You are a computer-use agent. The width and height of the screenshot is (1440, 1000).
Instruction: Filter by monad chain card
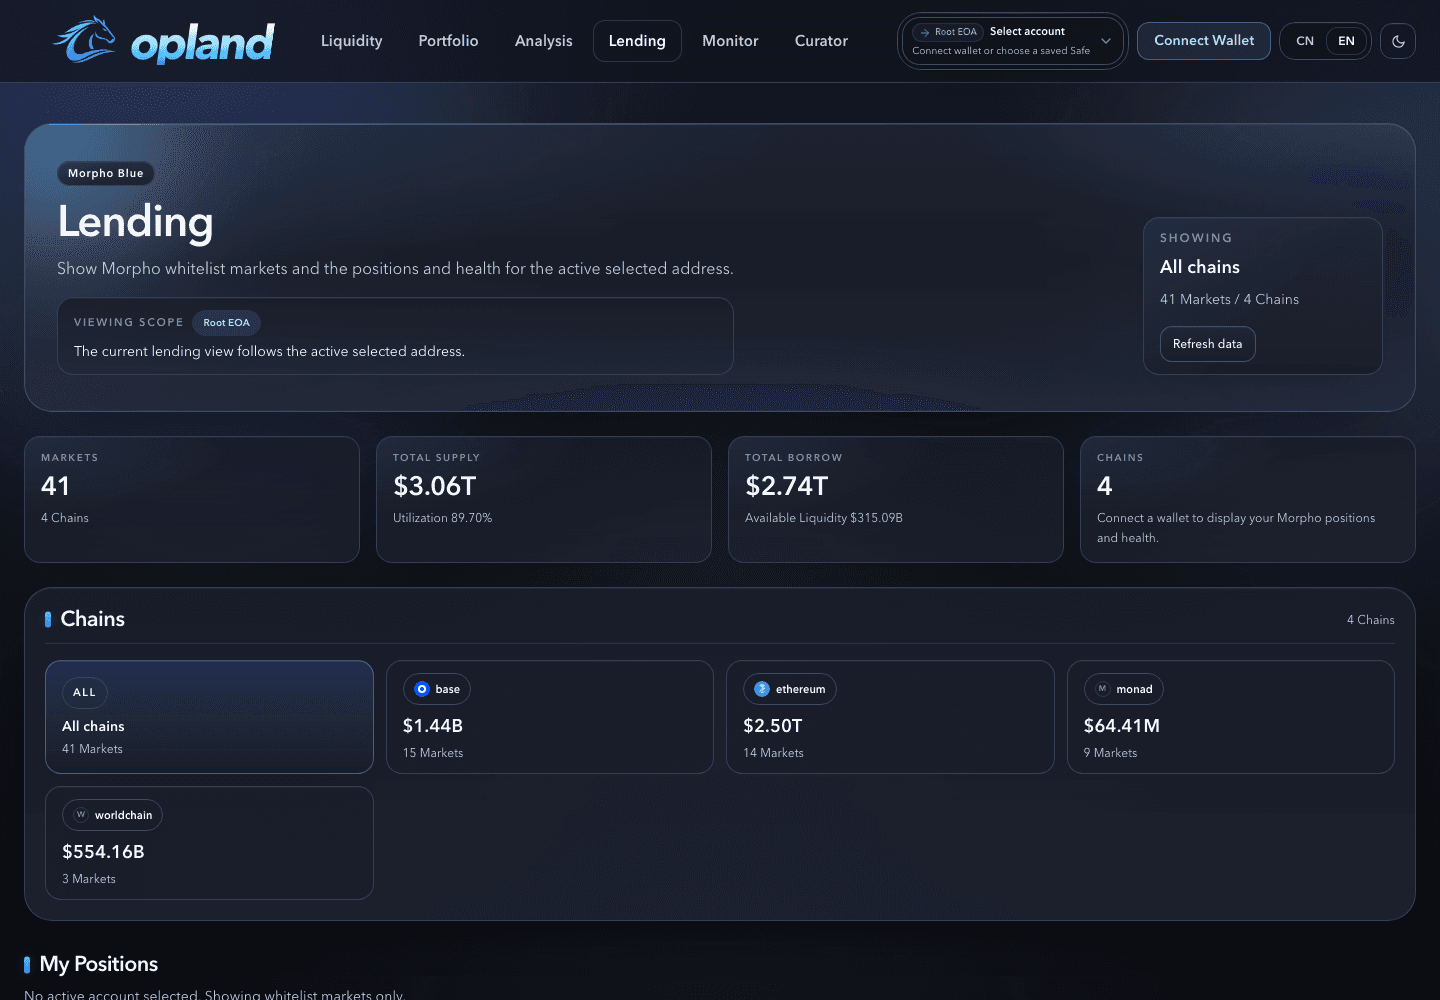pyautogui.click(x=1231, y=717)
